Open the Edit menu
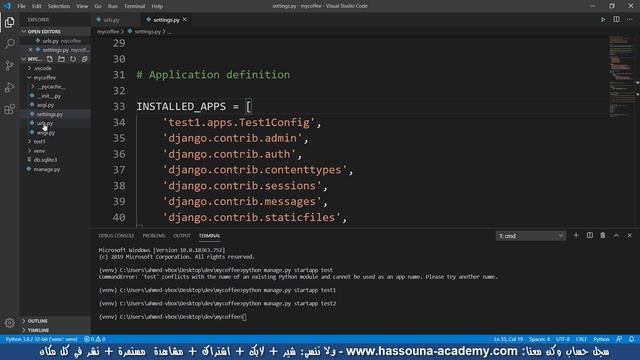This screenshot has height=360, width=640. pyautogui.click(x=37, y=6)
